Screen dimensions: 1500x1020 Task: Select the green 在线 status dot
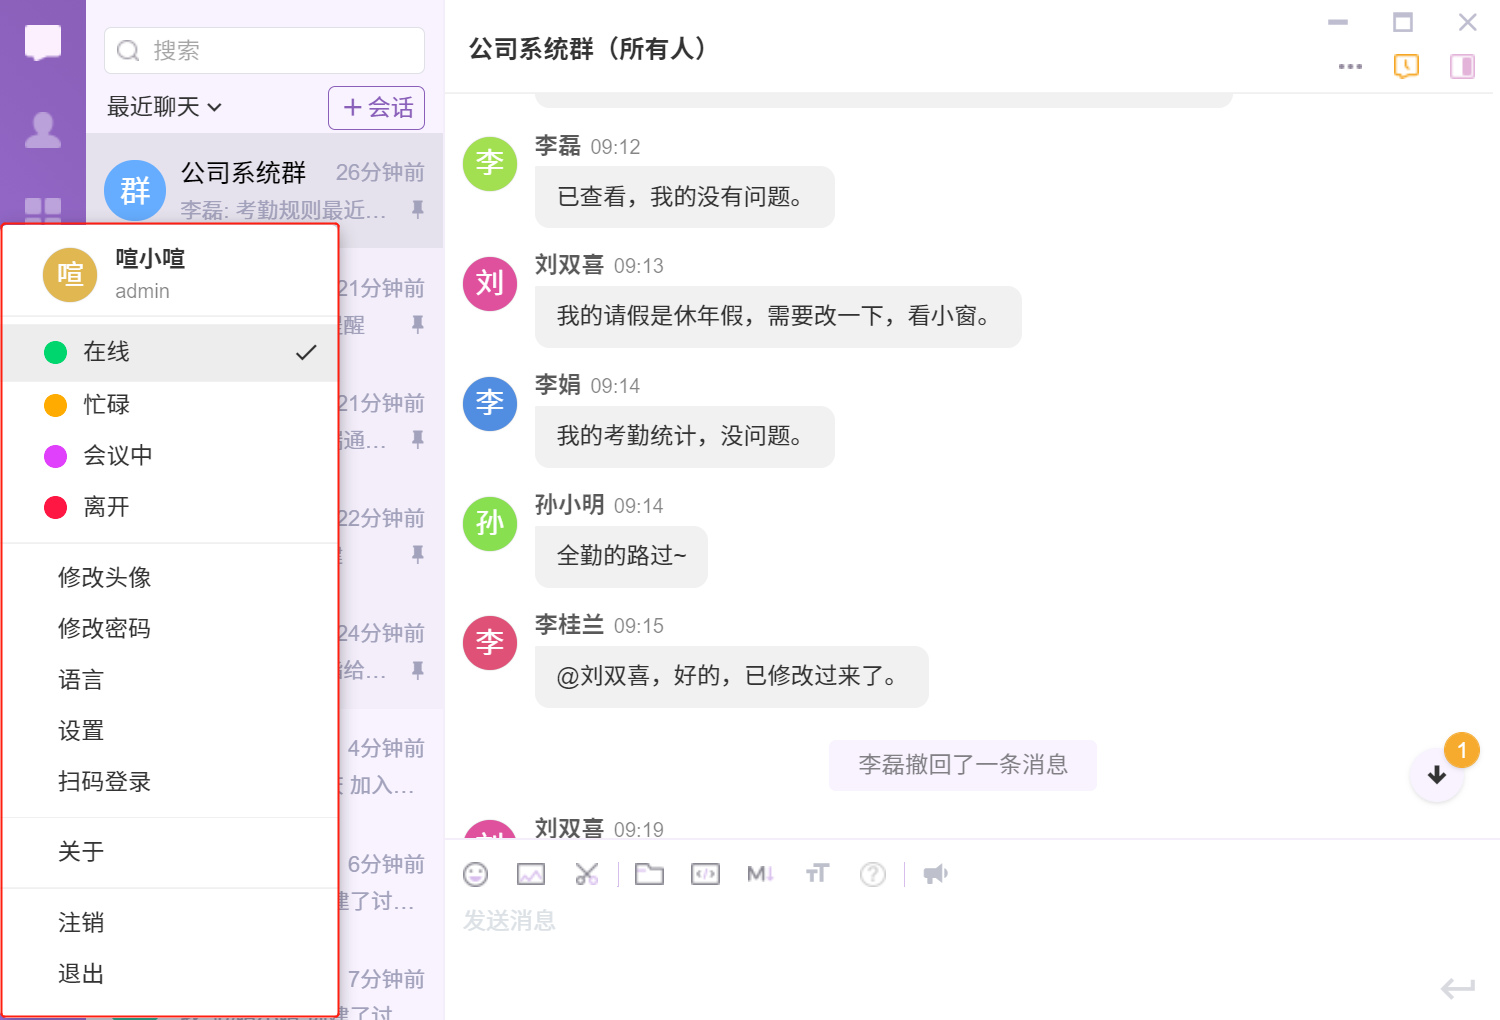[56, 352]
